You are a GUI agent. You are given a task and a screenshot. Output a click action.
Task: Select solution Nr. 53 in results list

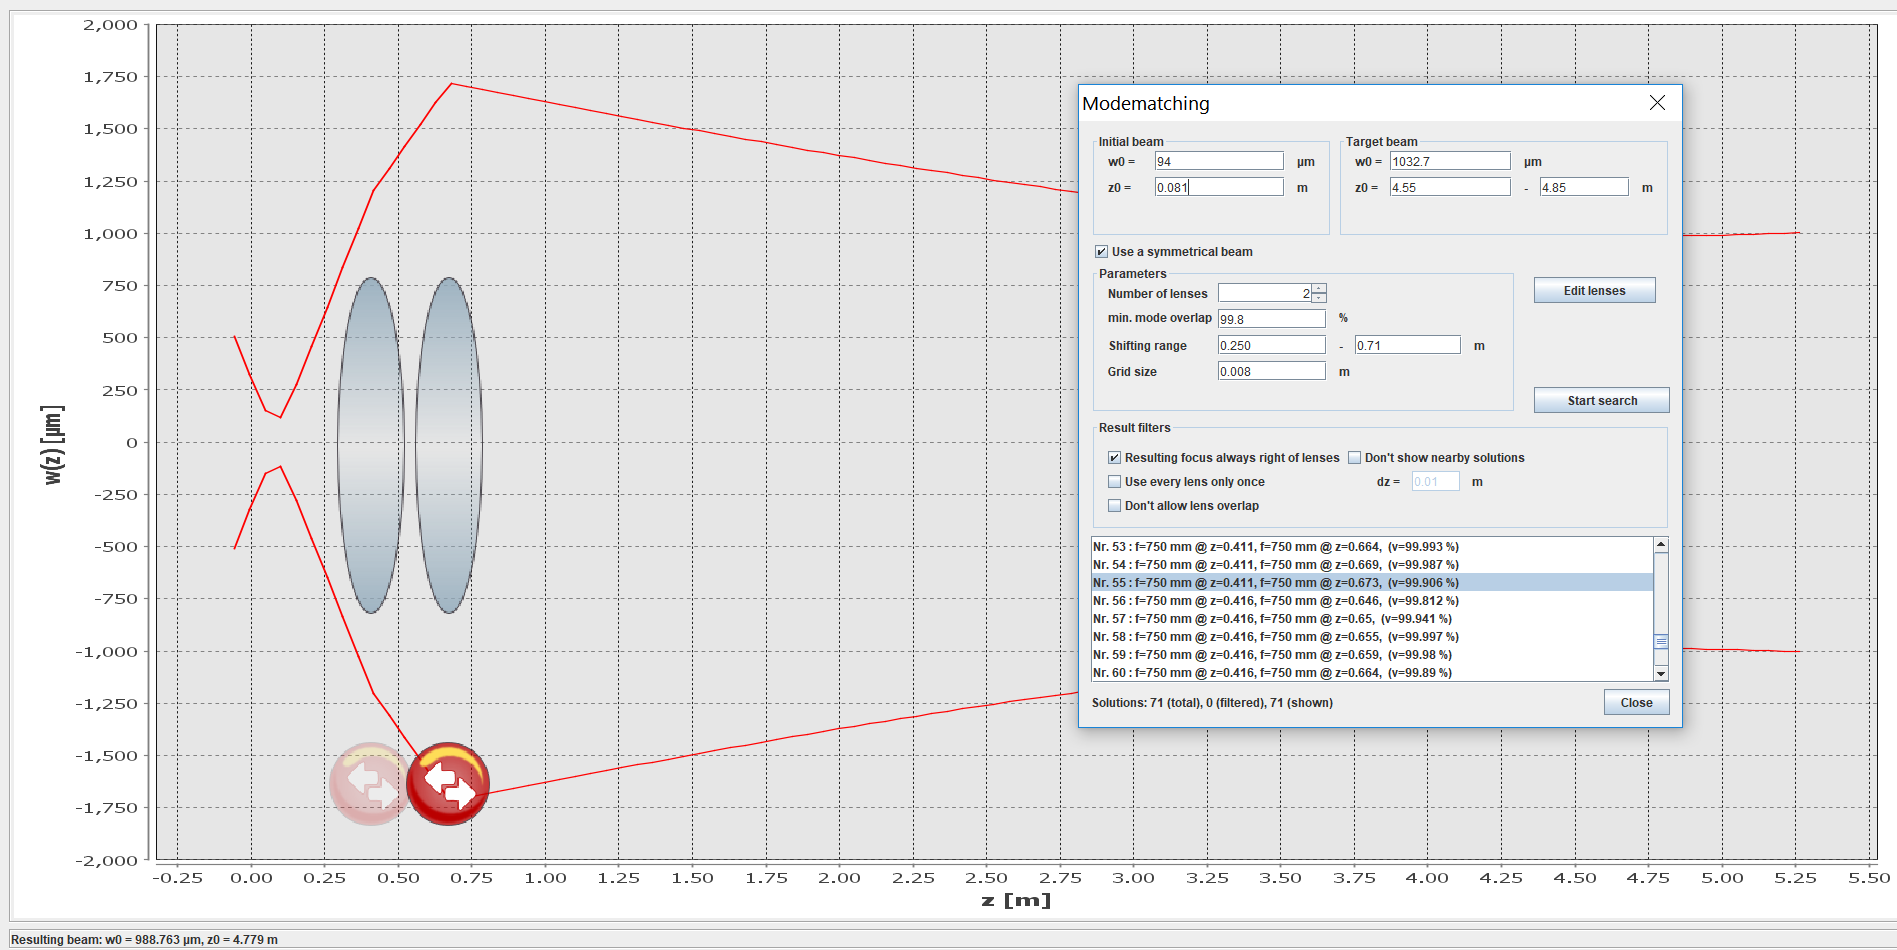(x=1372, y=547)
